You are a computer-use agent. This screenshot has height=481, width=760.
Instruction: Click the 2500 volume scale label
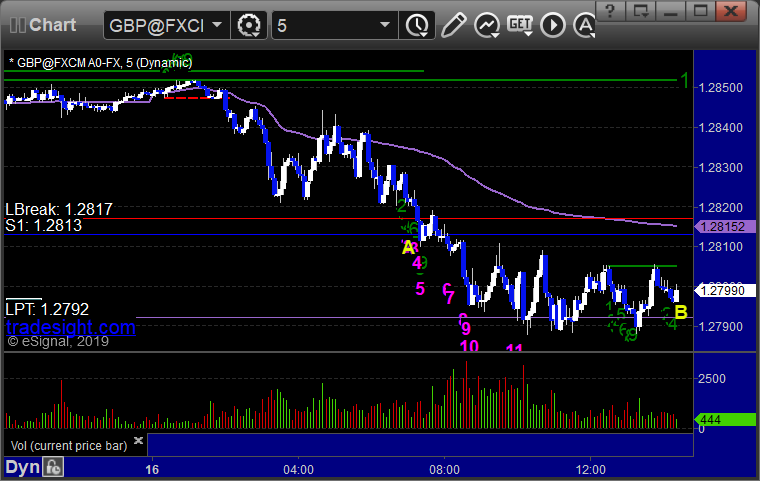[x=712, y=379]
